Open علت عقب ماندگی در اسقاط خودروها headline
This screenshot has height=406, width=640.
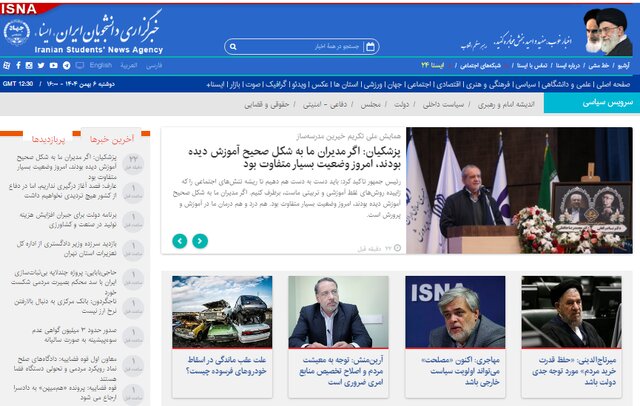[226, 366]
